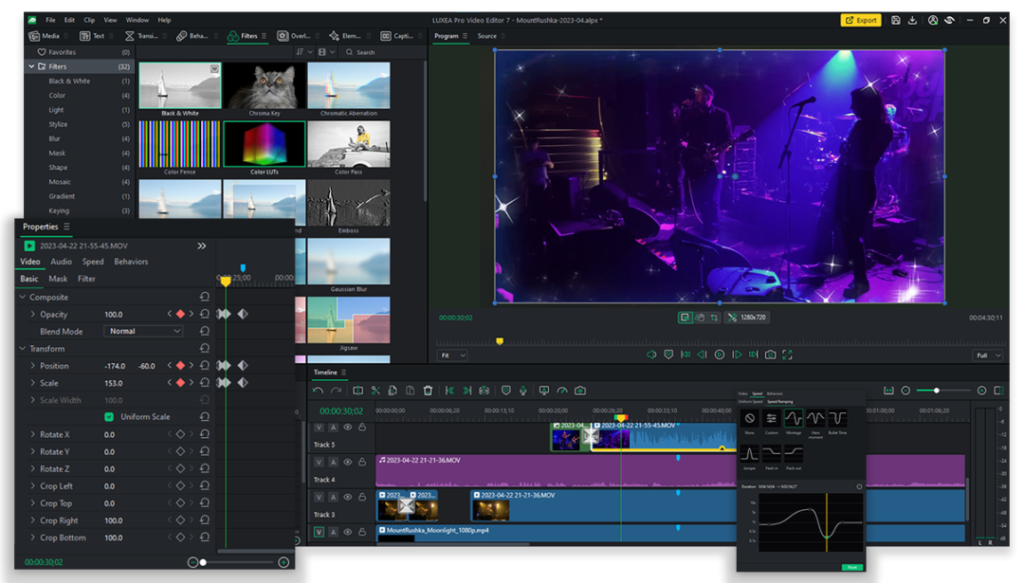1024x583 pixels.
Task: Toggle visibility of Track 5
Action: click(347, 427)
